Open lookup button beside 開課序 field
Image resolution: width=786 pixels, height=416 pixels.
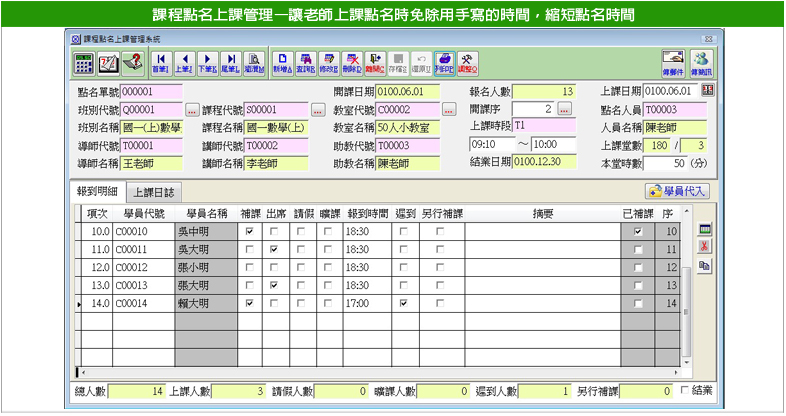click(x=564, y=109)
